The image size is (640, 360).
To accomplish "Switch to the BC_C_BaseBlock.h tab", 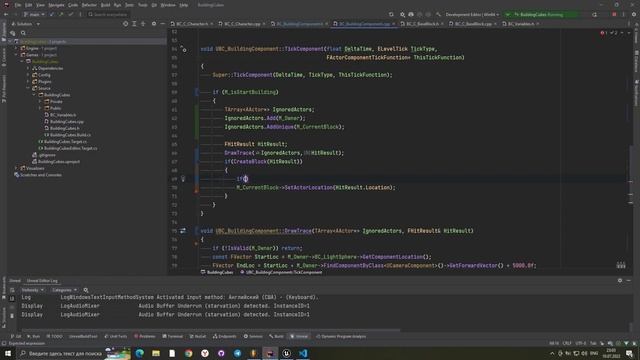I will (x=422, y=24).
